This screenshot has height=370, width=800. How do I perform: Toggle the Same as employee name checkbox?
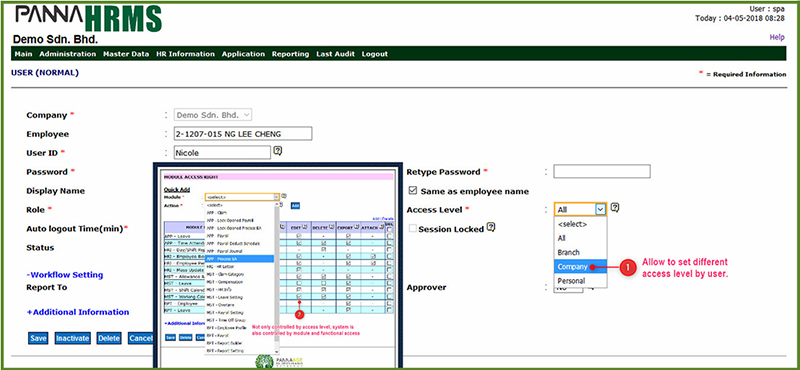point(413,191)
